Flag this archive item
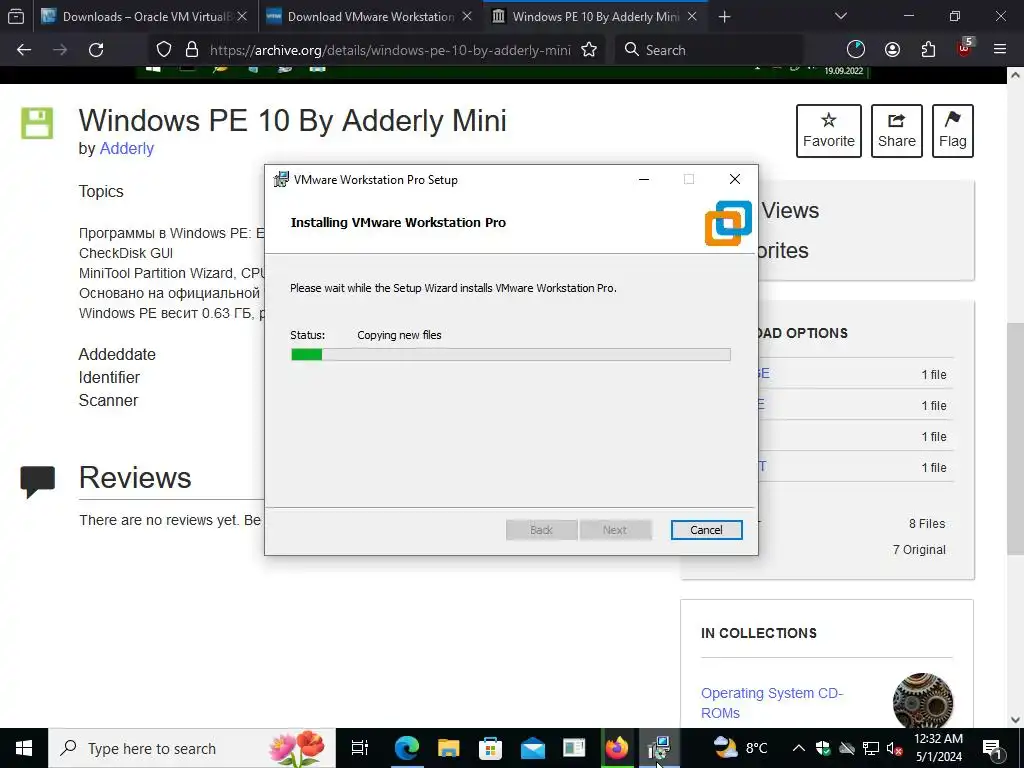This screenshot has height=768, width=1024. point(953,131)
